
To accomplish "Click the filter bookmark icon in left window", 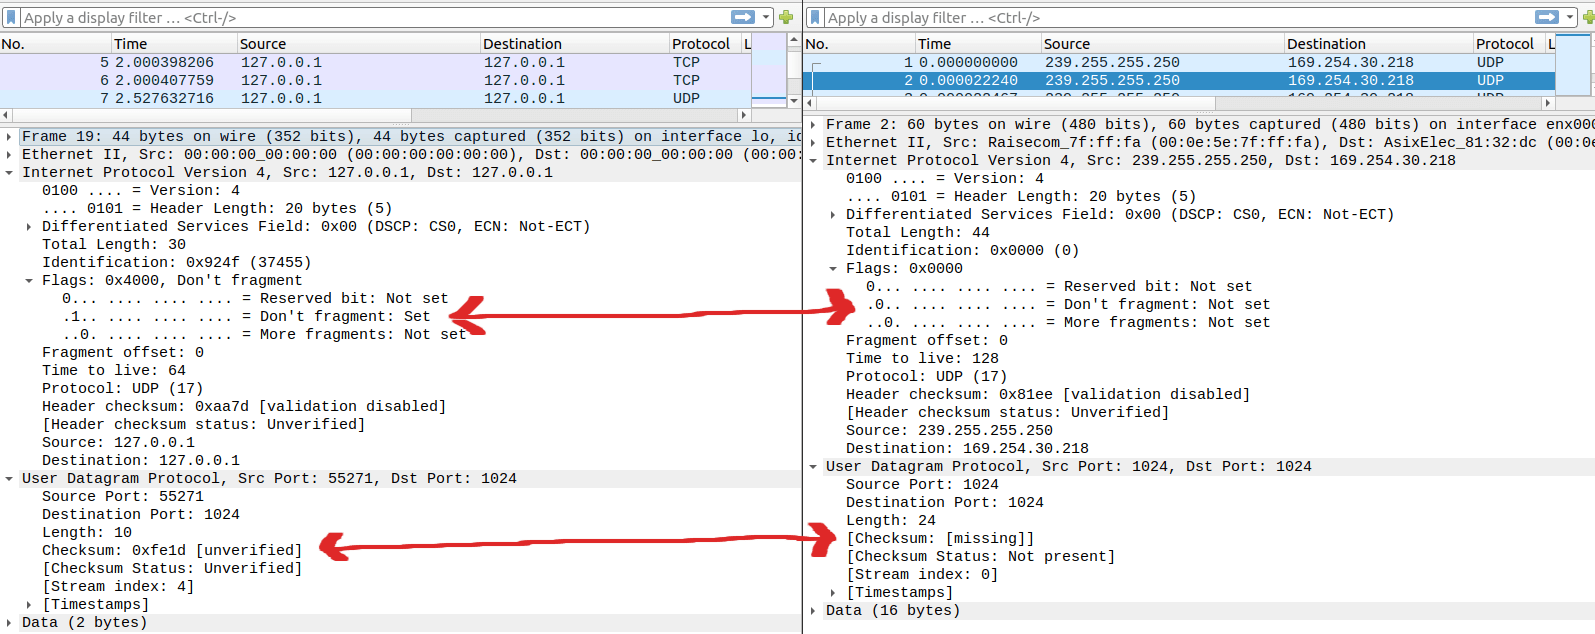I will click(x=11, y=17).
